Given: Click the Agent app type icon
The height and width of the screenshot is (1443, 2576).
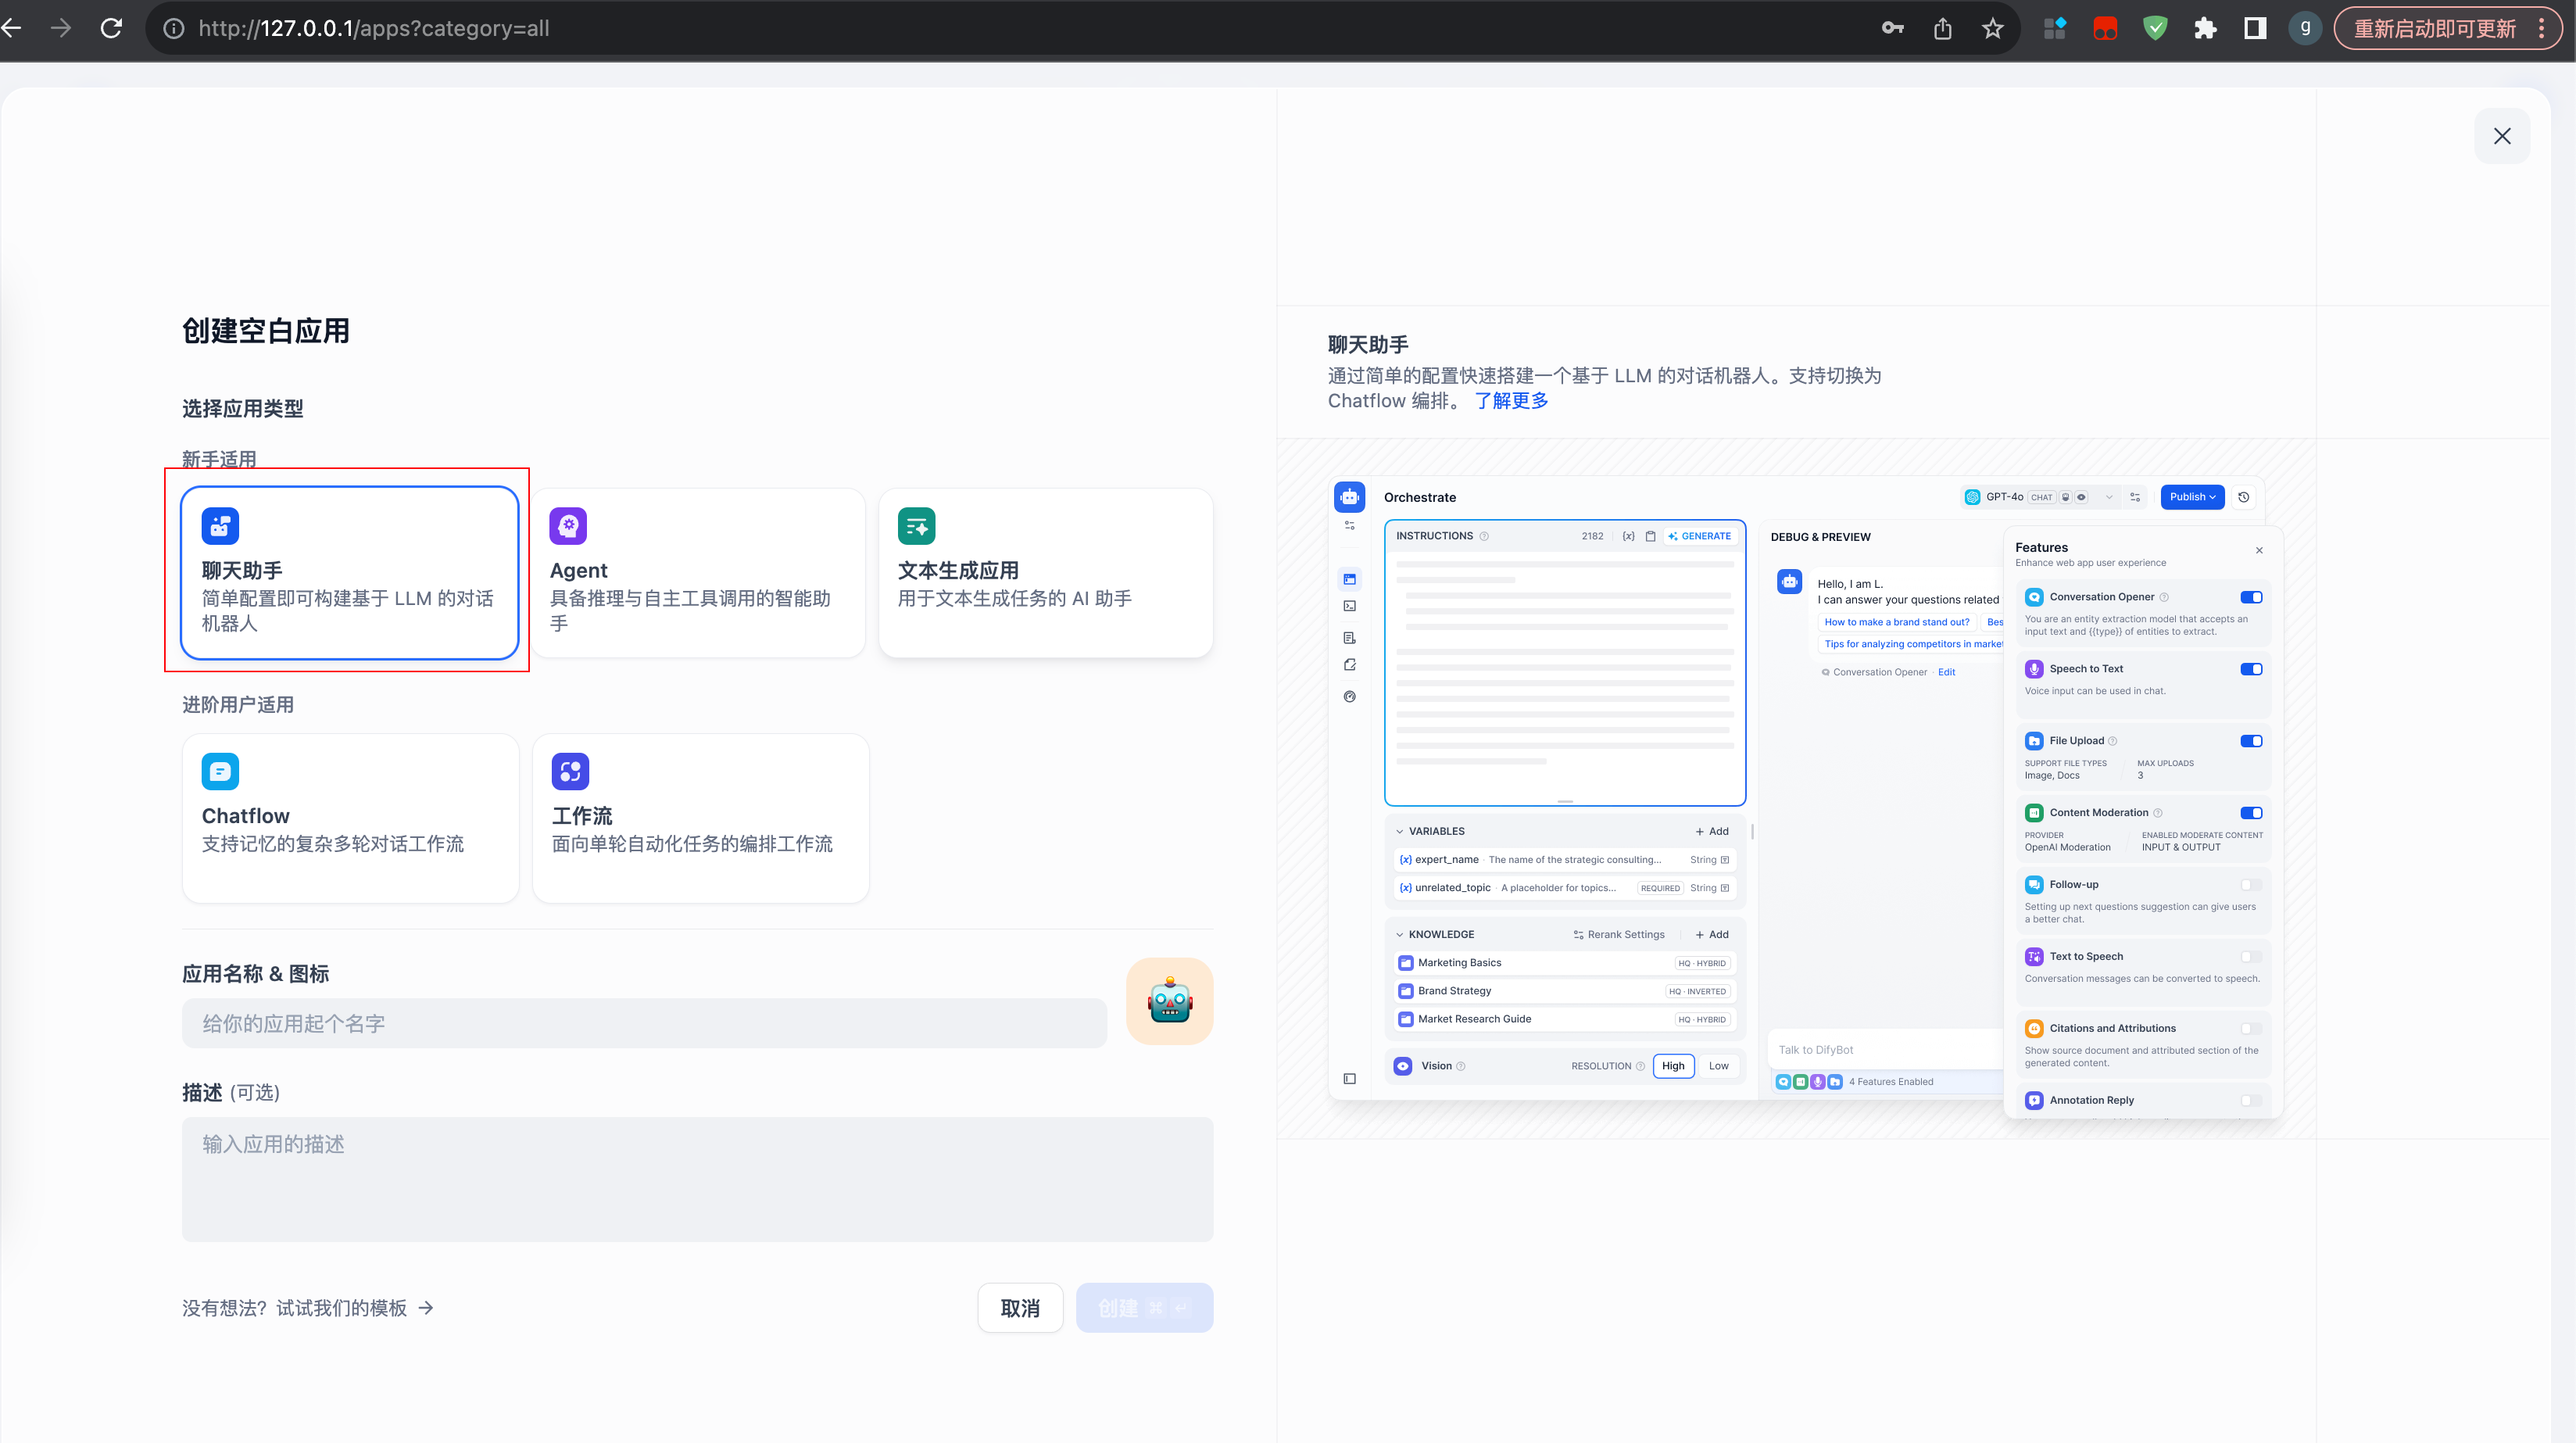Looking at the screenshot, I should 568,525.
